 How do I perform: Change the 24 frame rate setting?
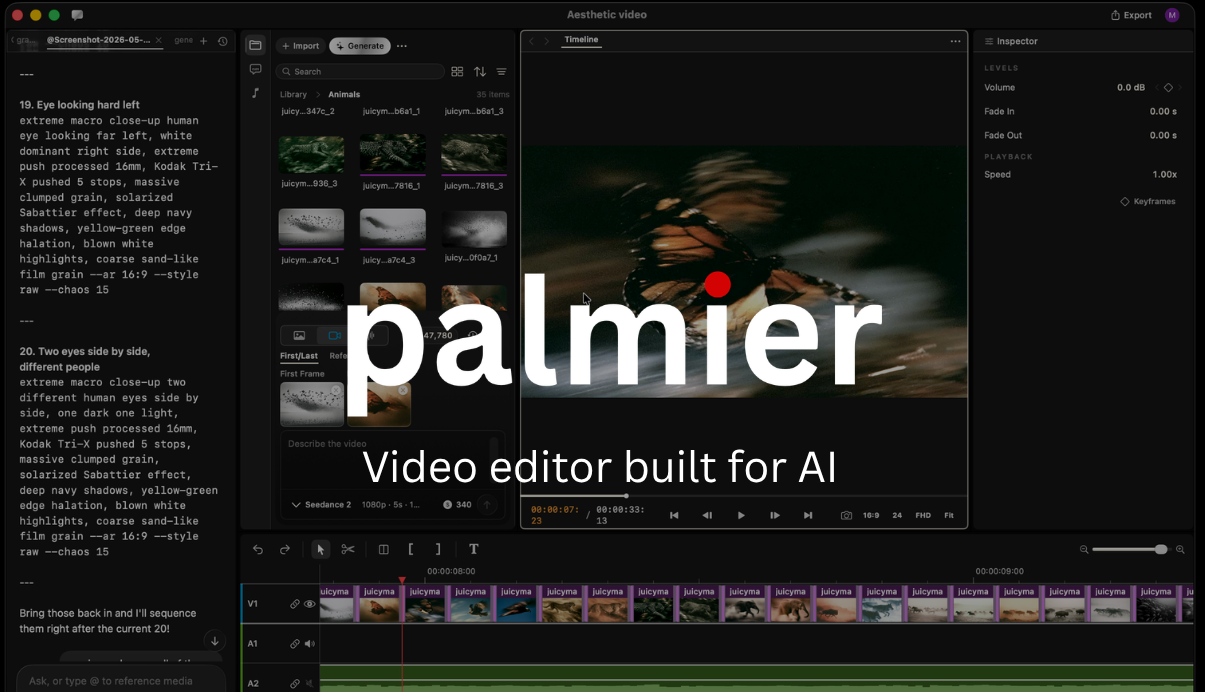(897, 515)
